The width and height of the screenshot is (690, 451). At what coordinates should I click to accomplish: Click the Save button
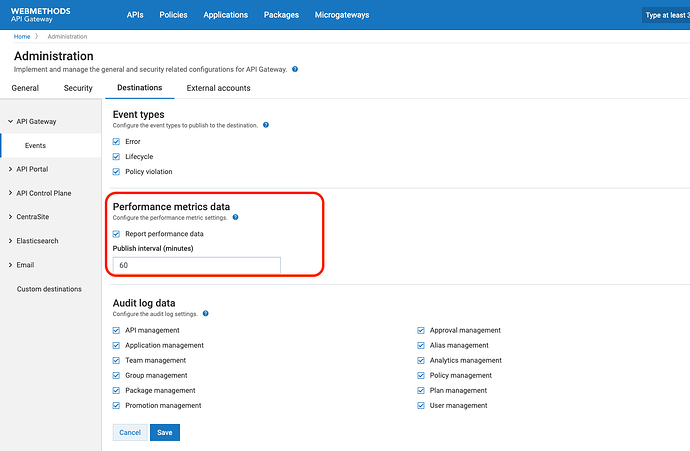[x=164, y=432]
